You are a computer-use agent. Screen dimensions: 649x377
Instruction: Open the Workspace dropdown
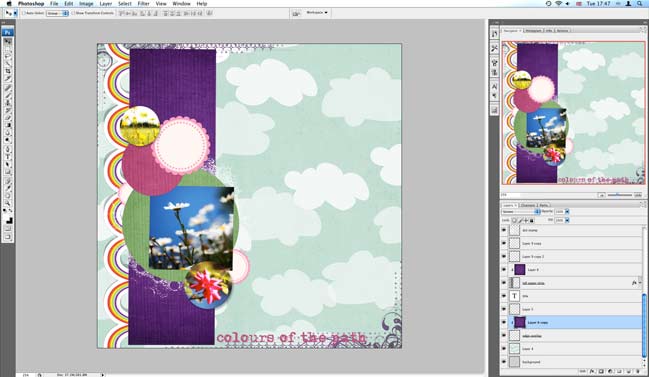point(317,13)
